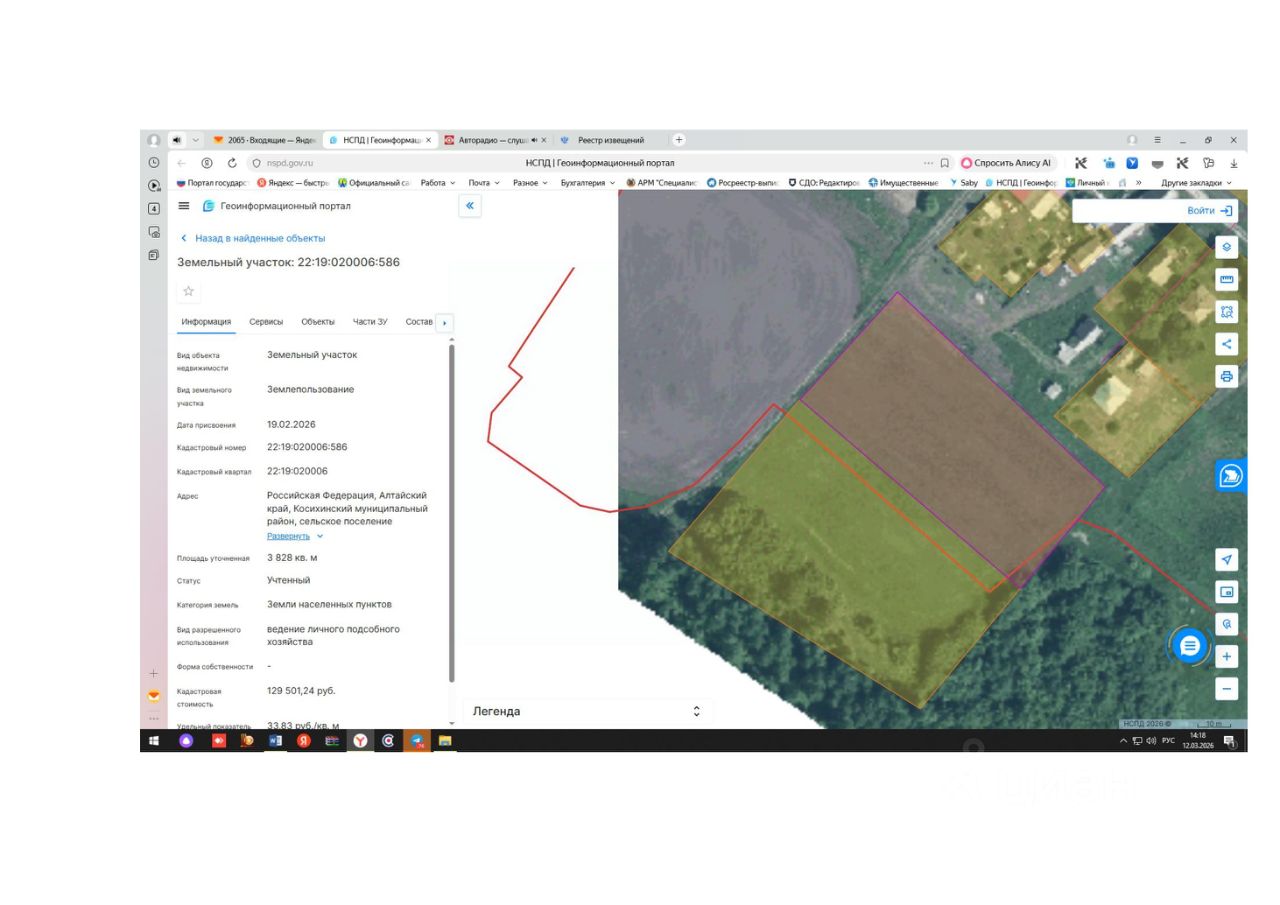Select the Учтенный status text
This screenshot has width=1280, height=905.
[289, 580]
